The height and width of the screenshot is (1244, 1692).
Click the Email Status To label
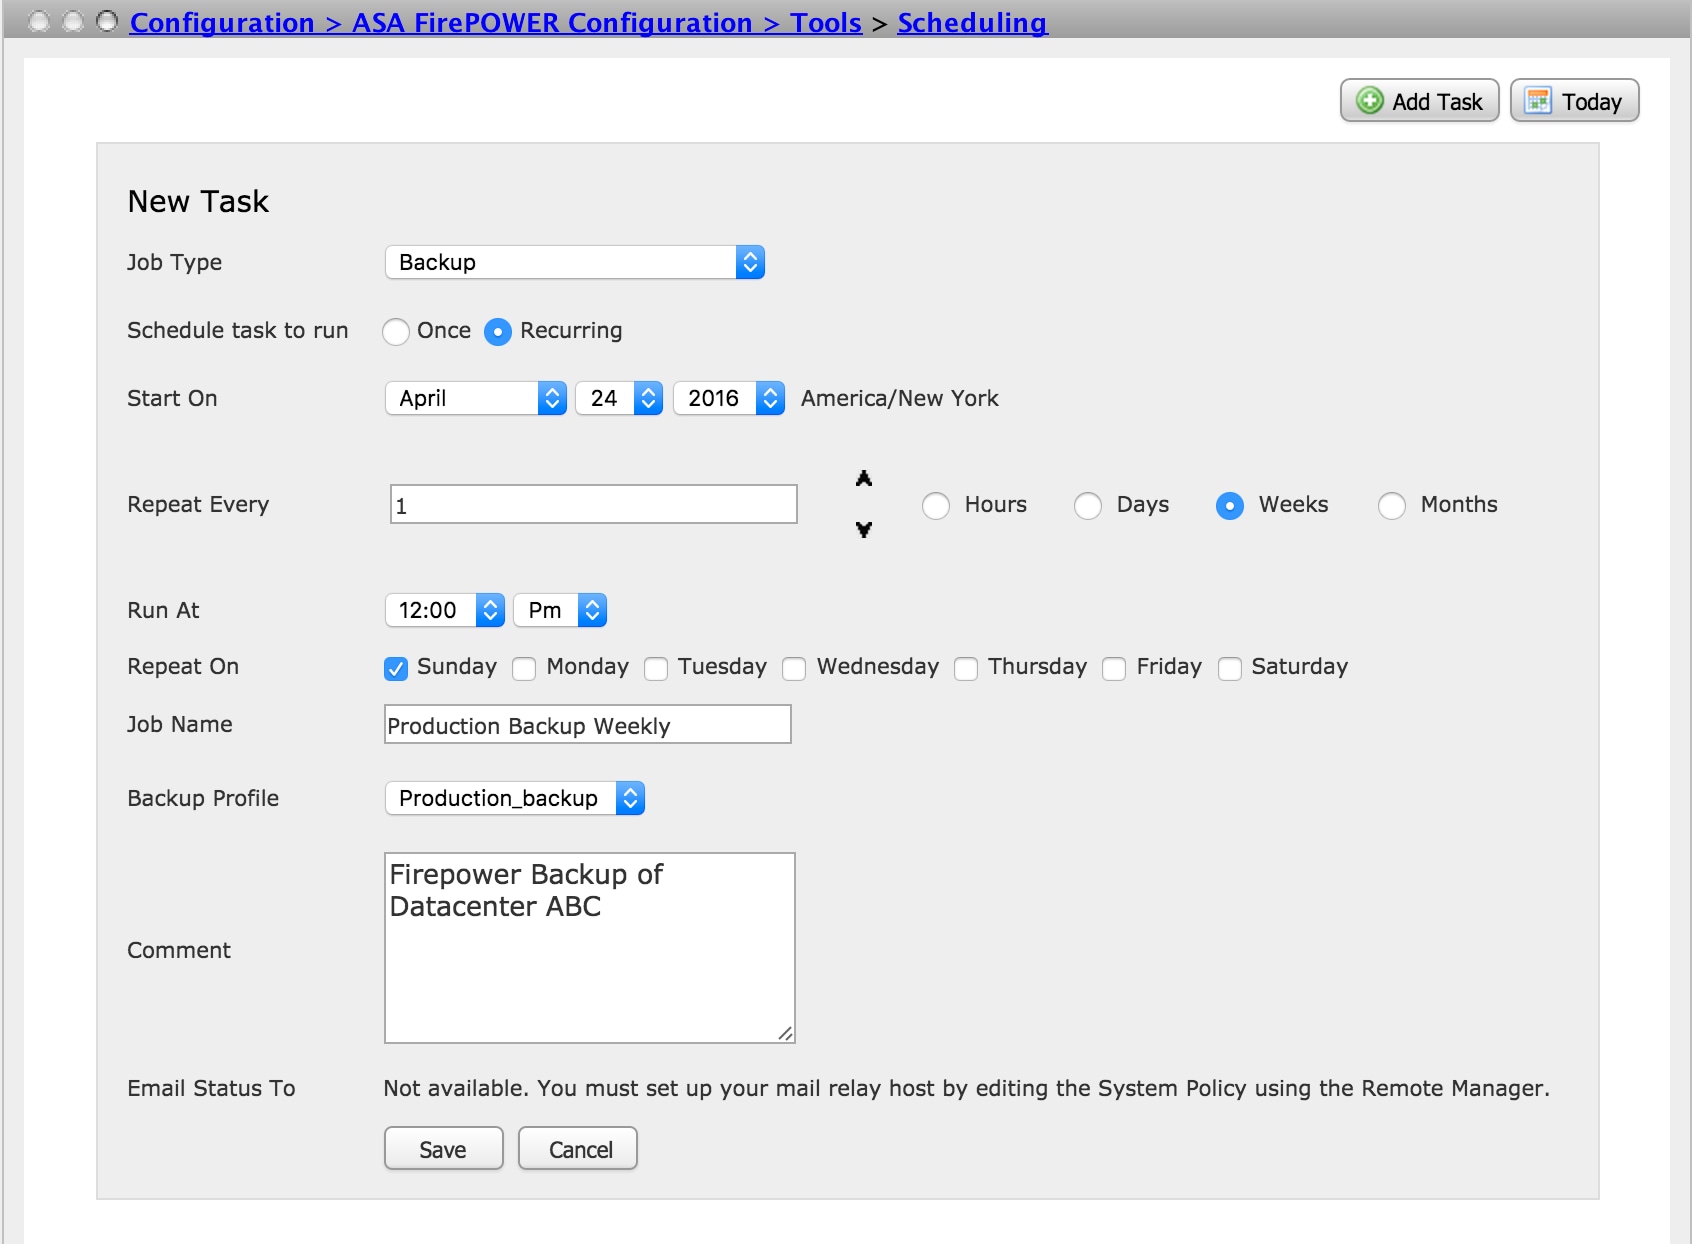211,1088
